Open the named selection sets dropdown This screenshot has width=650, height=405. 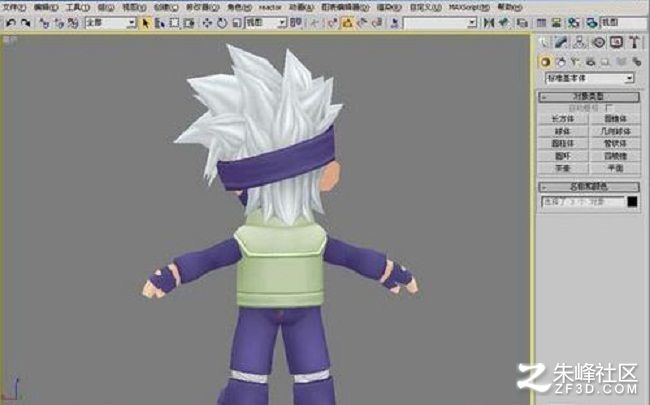440,23
